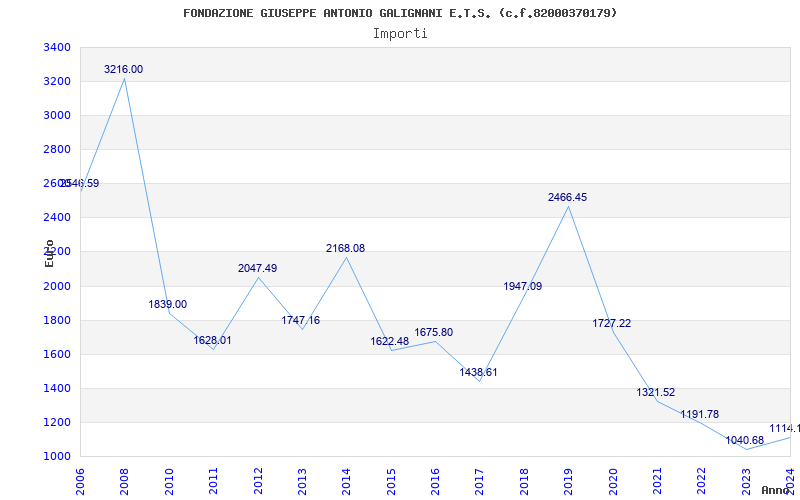This screenshot has height=500, width=800.
Task: Select the y-axis value 2000
Action: pyautogui.click(x=57, y=286)
